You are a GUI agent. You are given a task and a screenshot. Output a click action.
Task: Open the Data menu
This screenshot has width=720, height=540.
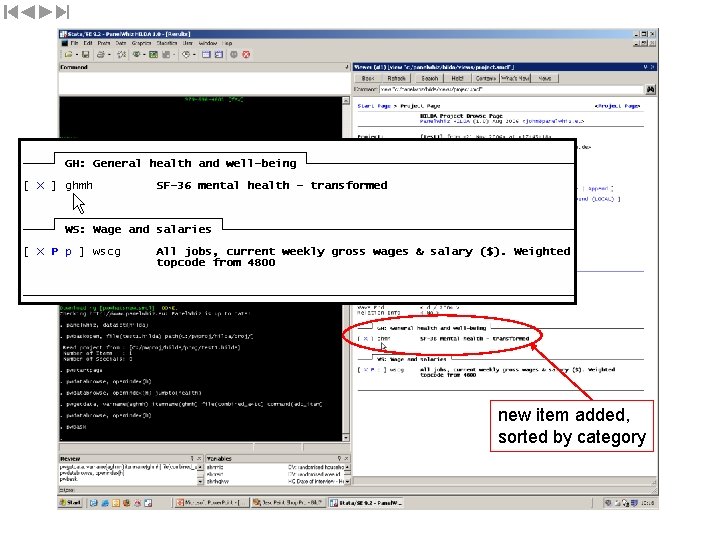[x=121, y=43]
